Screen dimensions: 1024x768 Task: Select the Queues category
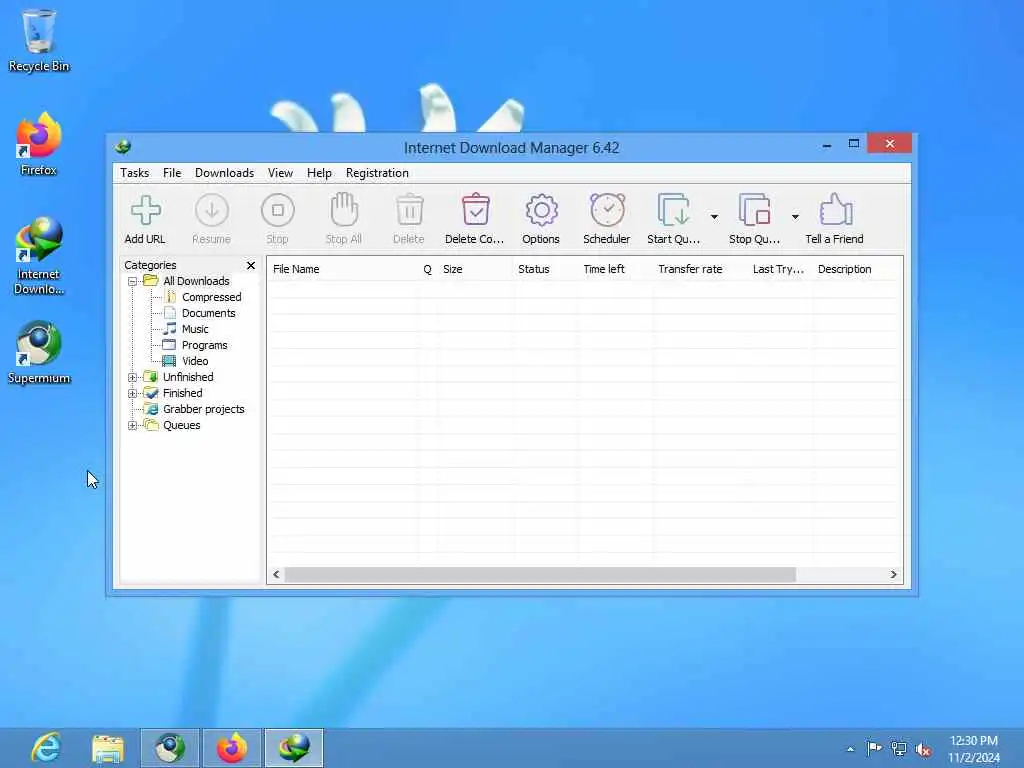182,425
